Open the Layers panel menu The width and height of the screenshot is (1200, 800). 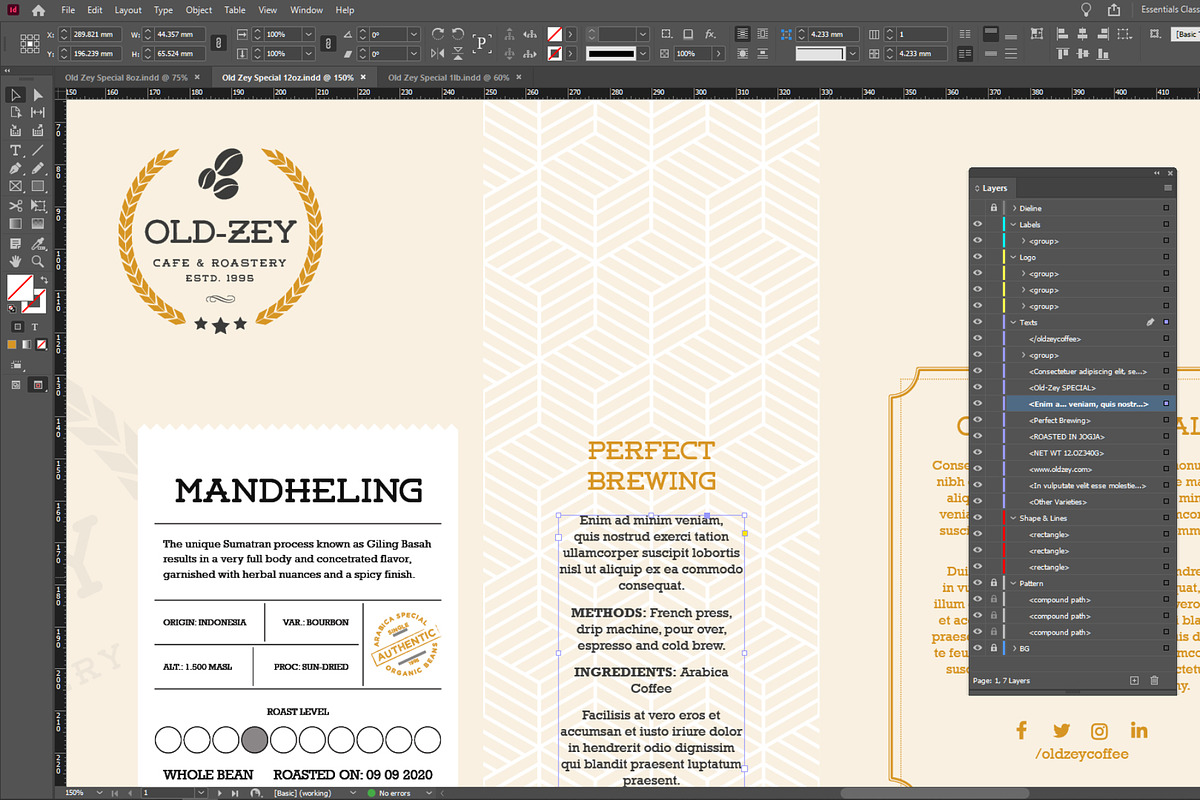click(1167, 188)
